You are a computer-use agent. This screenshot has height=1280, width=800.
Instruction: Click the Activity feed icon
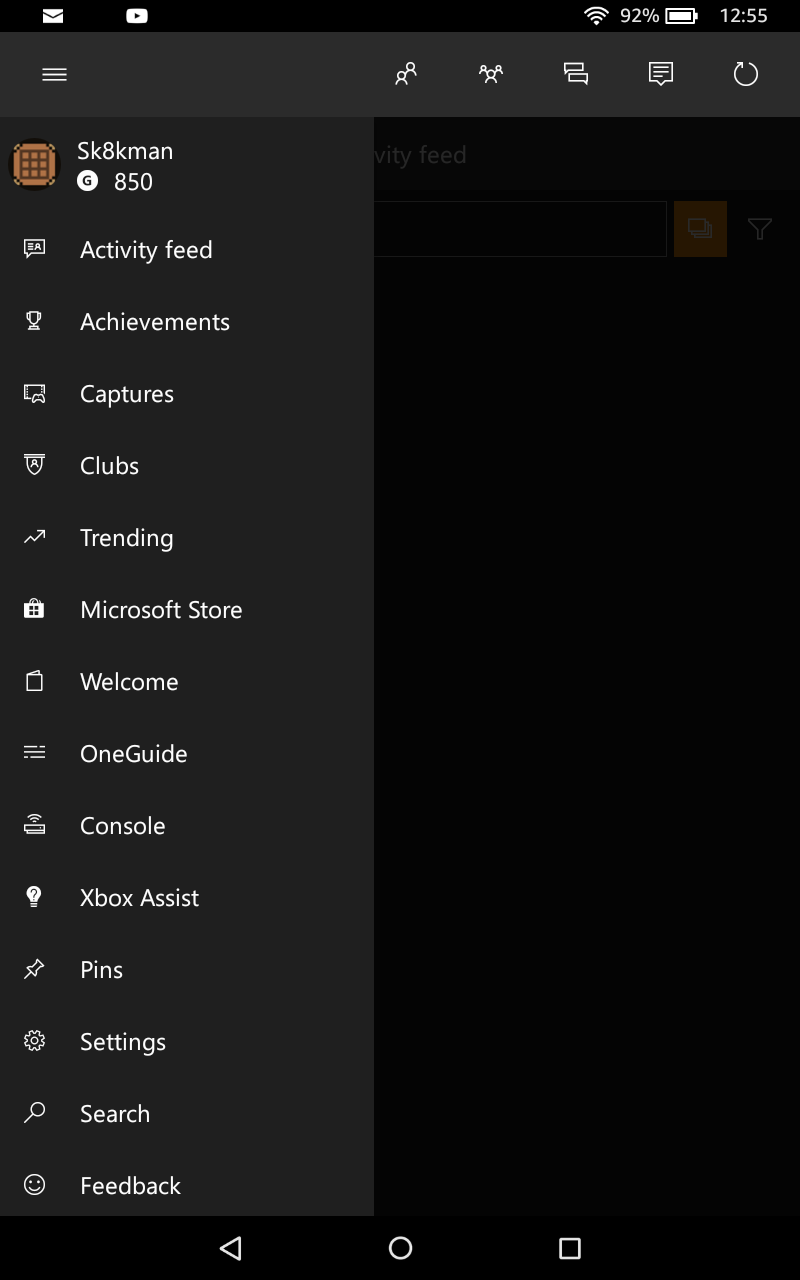34,250
